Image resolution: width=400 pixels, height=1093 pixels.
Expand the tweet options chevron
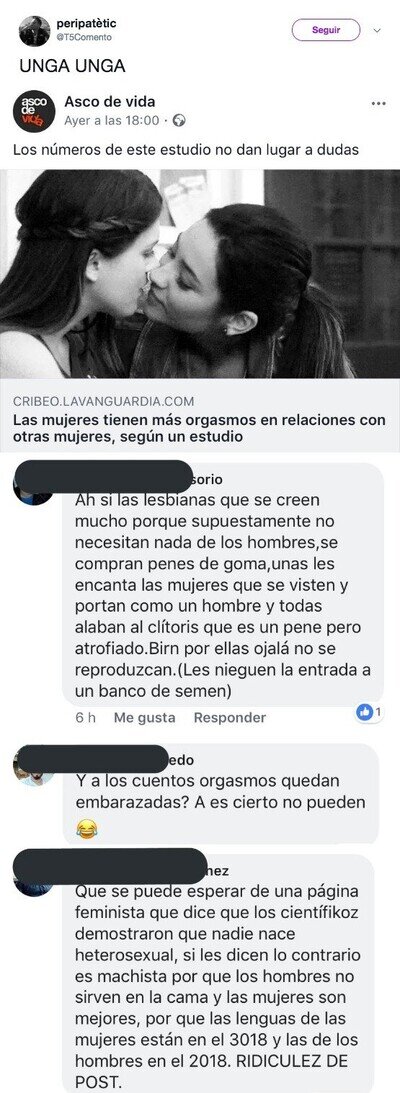(x=377, y=31)
